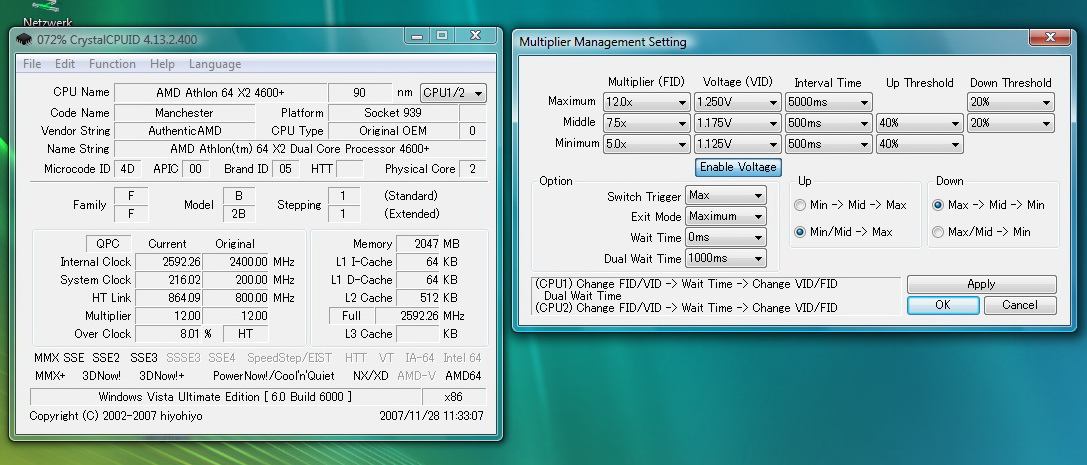Open the Middle Interval Time 500ms dropdown

coord(828,123)
